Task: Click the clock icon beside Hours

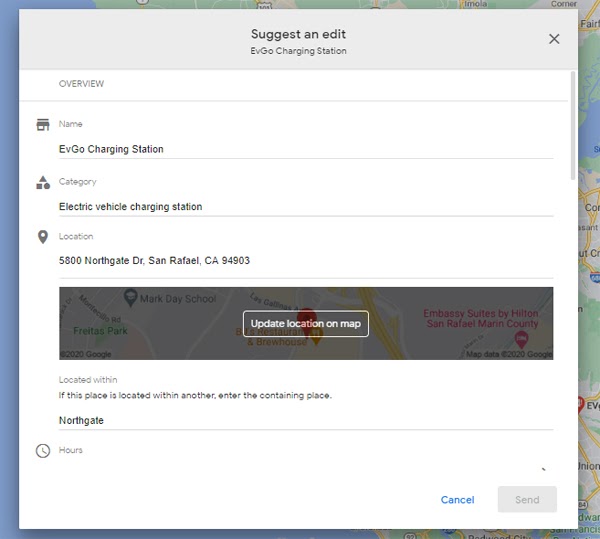Action: pos(43,451)
